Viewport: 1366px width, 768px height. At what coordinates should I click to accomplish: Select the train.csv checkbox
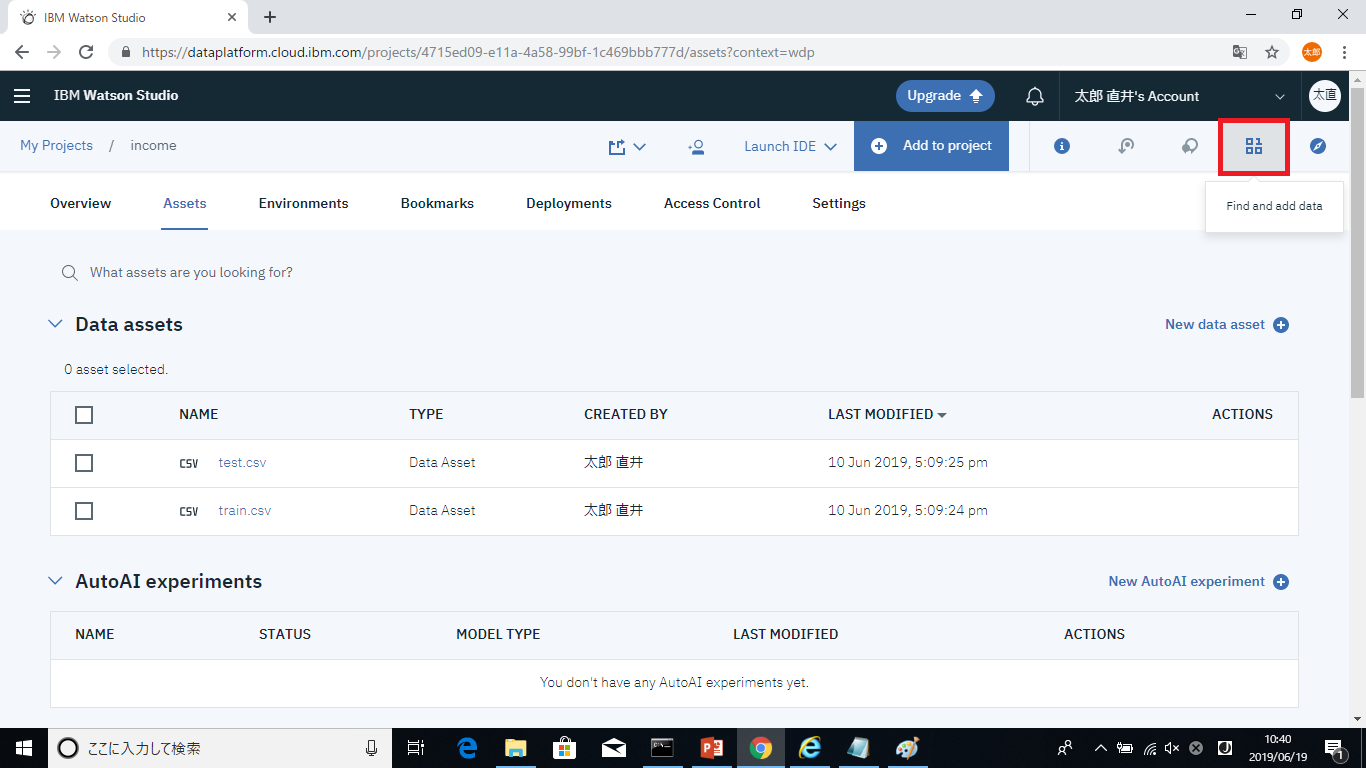click(84, 511)
